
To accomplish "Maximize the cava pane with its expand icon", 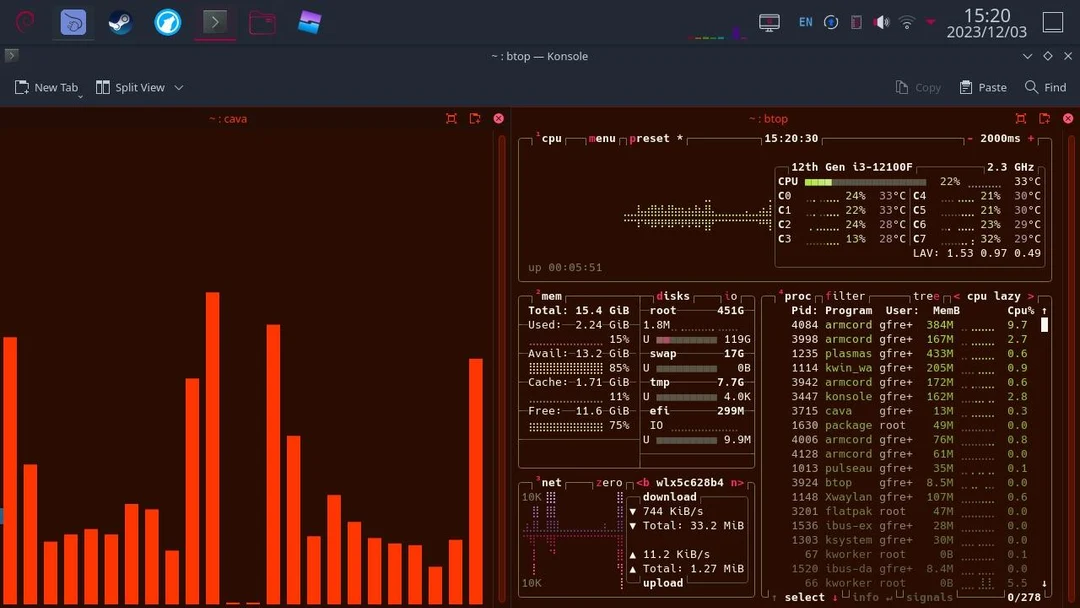I will [452, 118].
